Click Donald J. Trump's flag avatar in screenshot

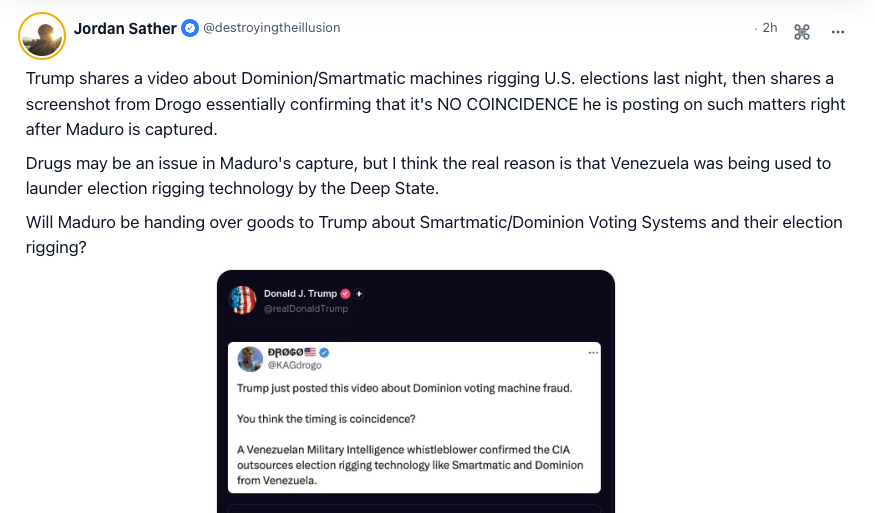[243, 300]
